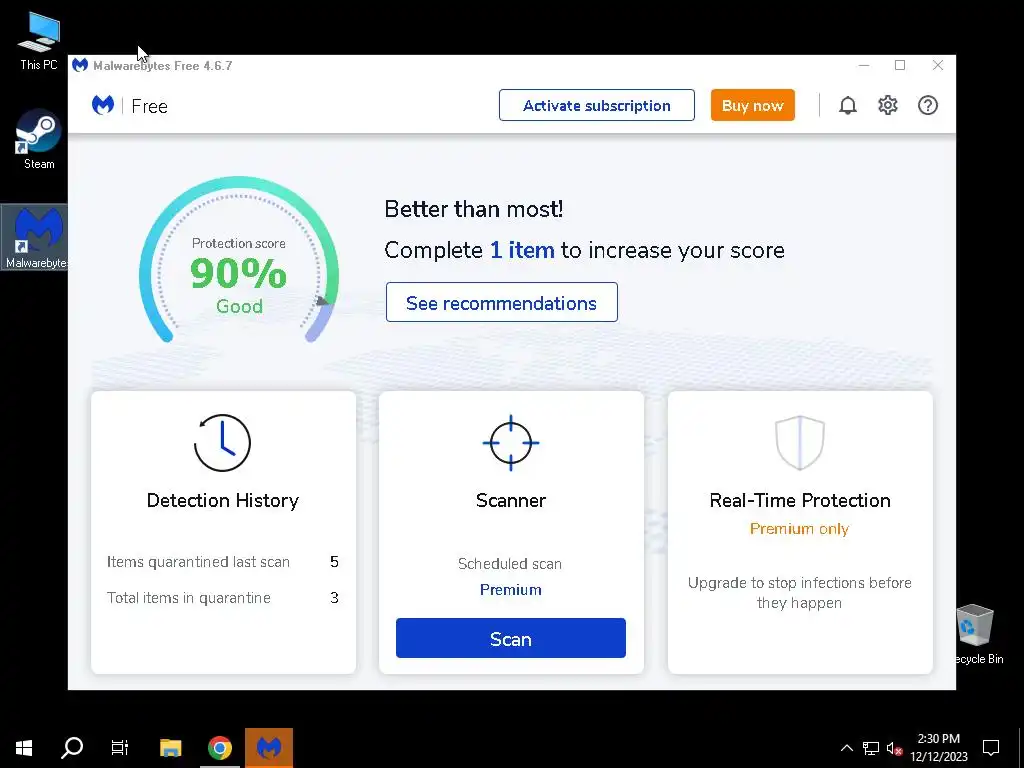Click Upgrade to stop infections text
The image size is (1024, 768).
coord(799,592)
